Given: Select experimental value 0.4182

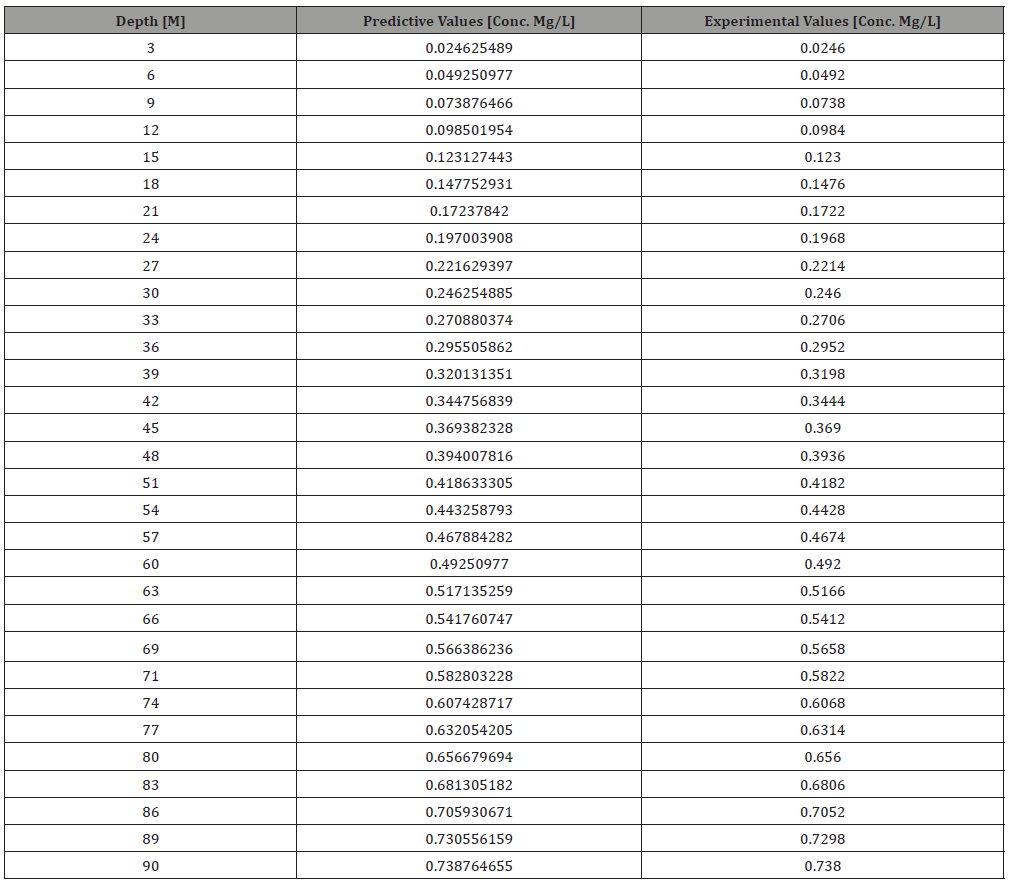Looking at the screenshot, I should click(823, 484).
